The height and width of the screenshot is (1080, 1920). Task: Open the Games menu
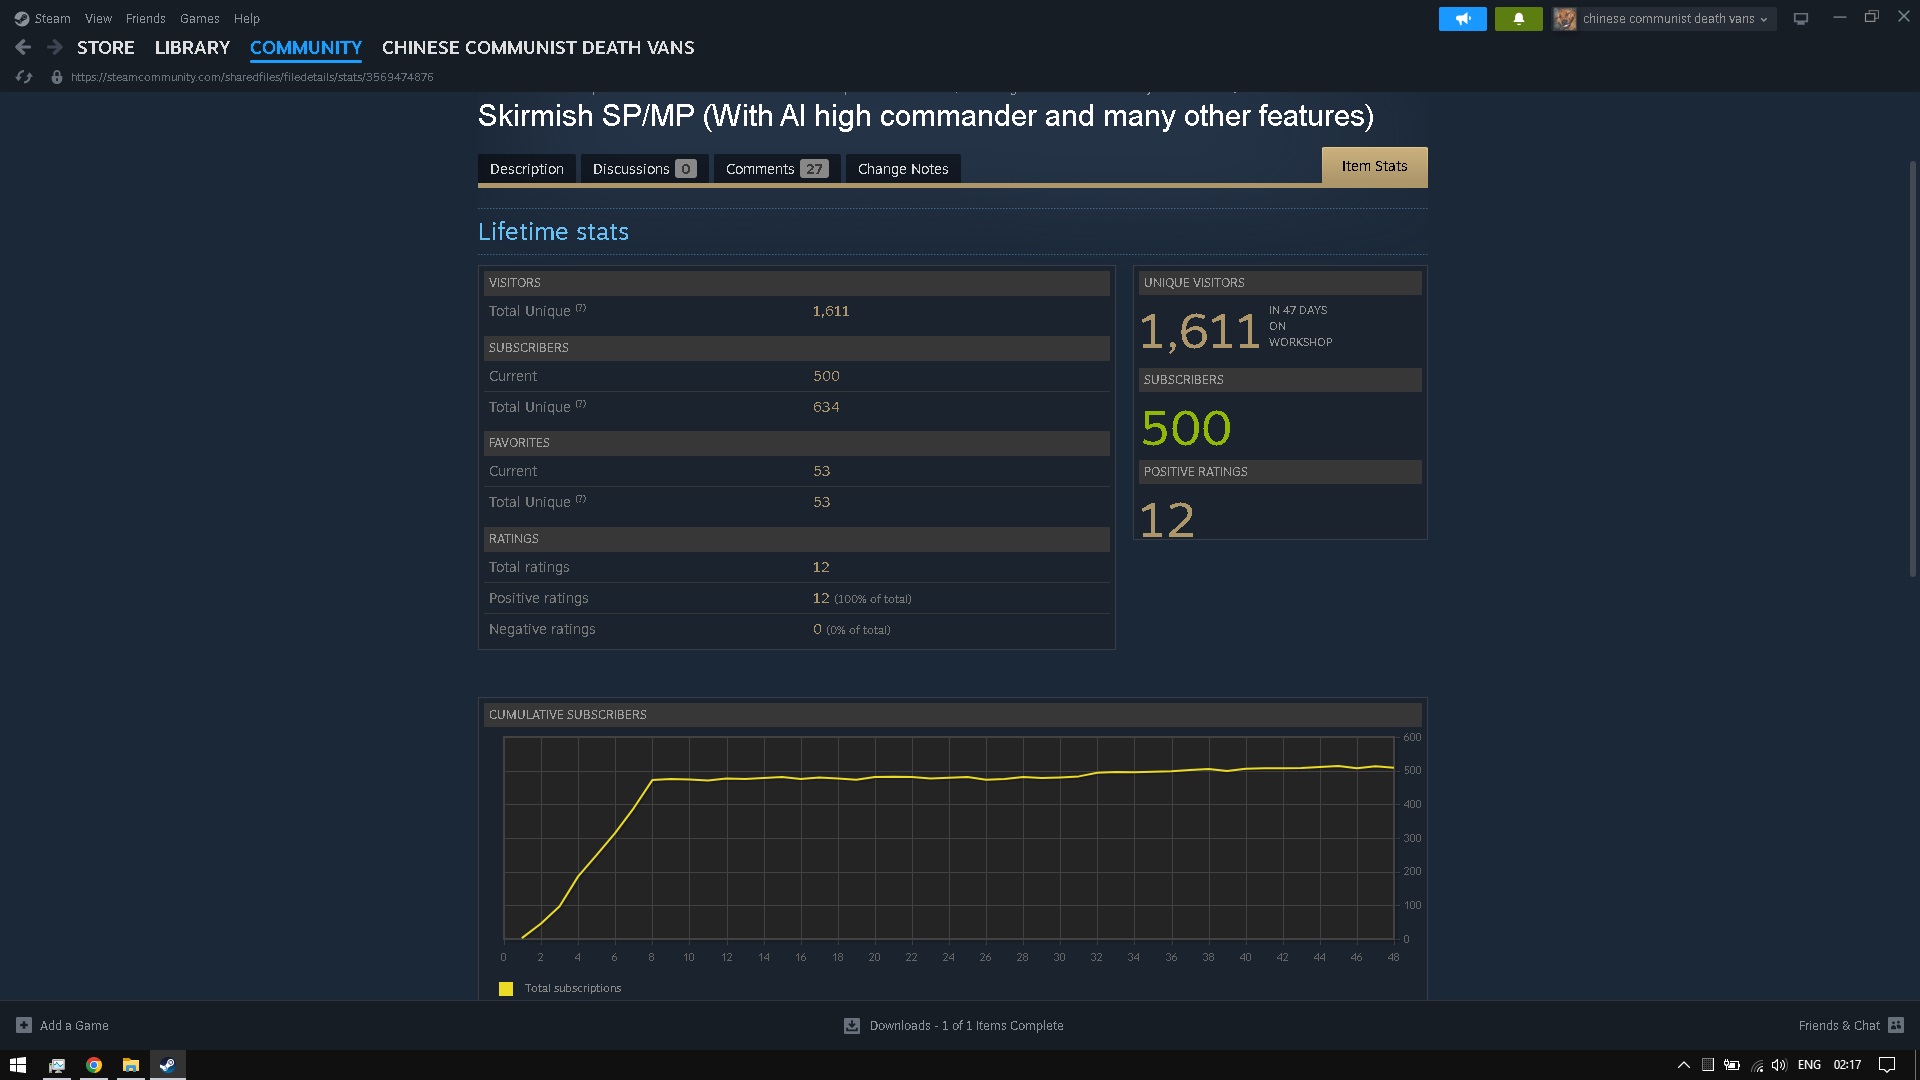click(x=199, y=18)
